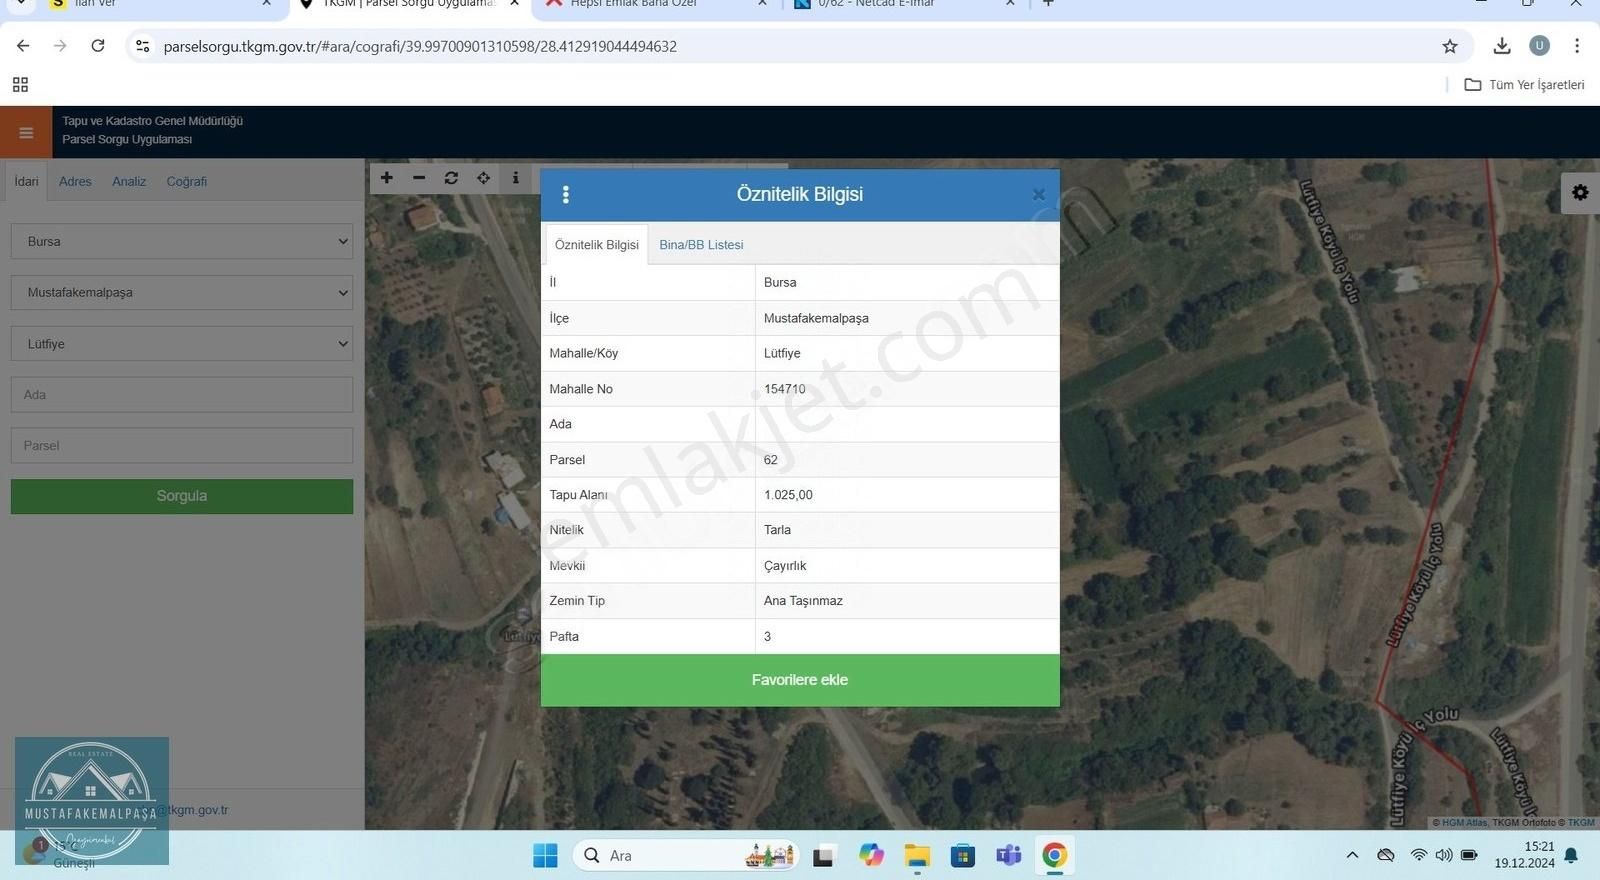1600x880 pixels.
Task: Switch to Chrome in taskbar
Action: click(1054, 856)
